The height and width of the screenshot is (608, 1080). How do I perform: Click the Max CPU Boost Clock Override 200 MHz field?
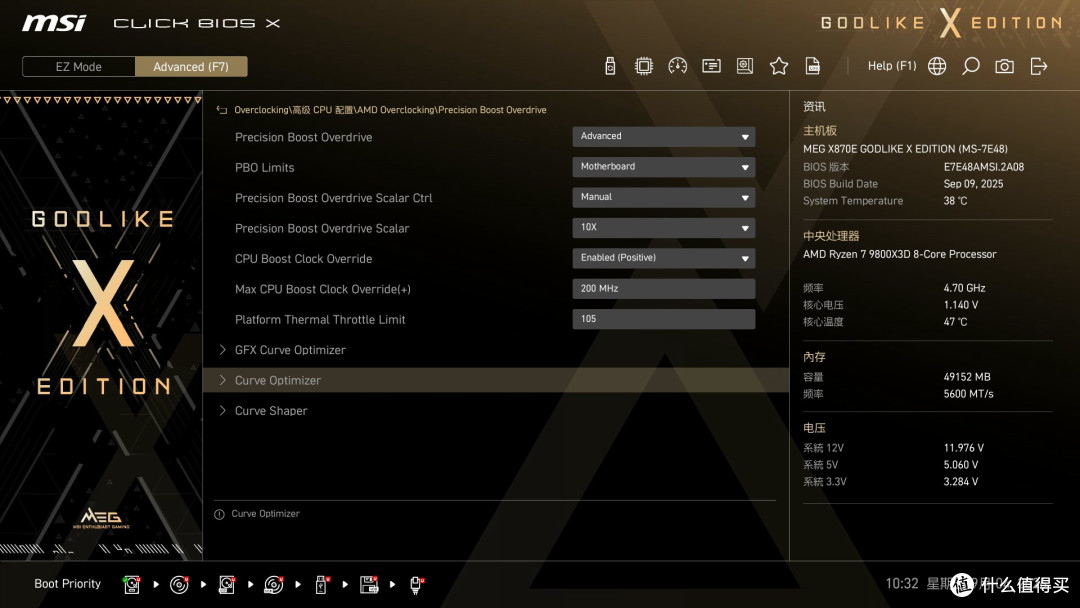(x=663, y=289)
